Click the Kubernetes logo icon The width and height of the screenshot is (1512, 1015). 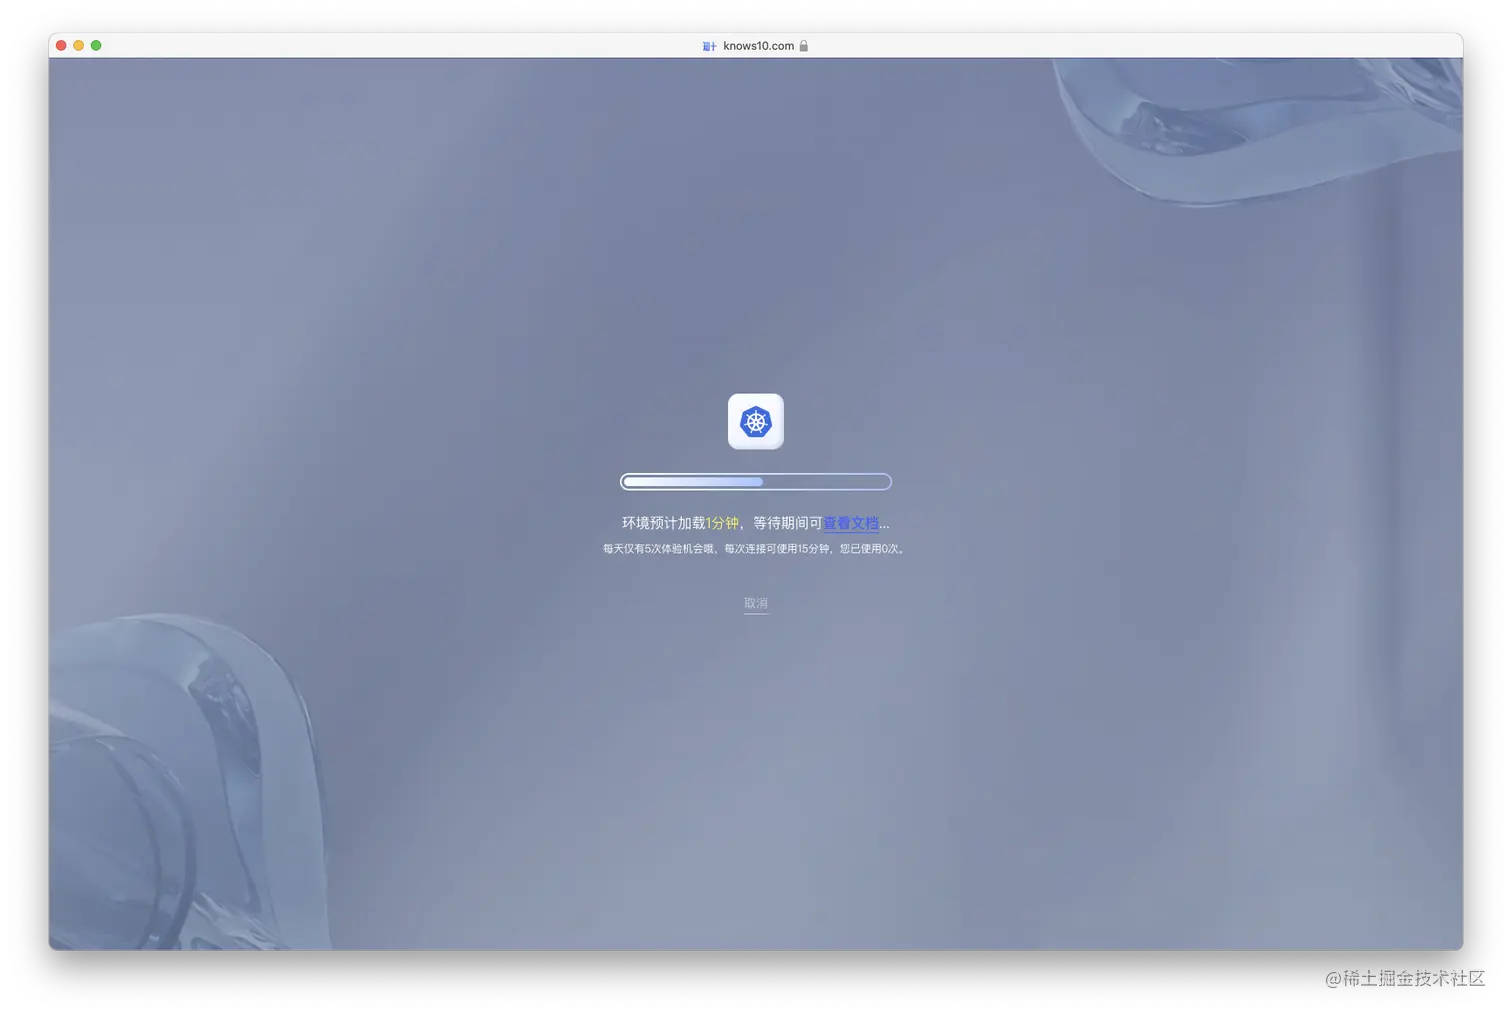pos(755,421)
